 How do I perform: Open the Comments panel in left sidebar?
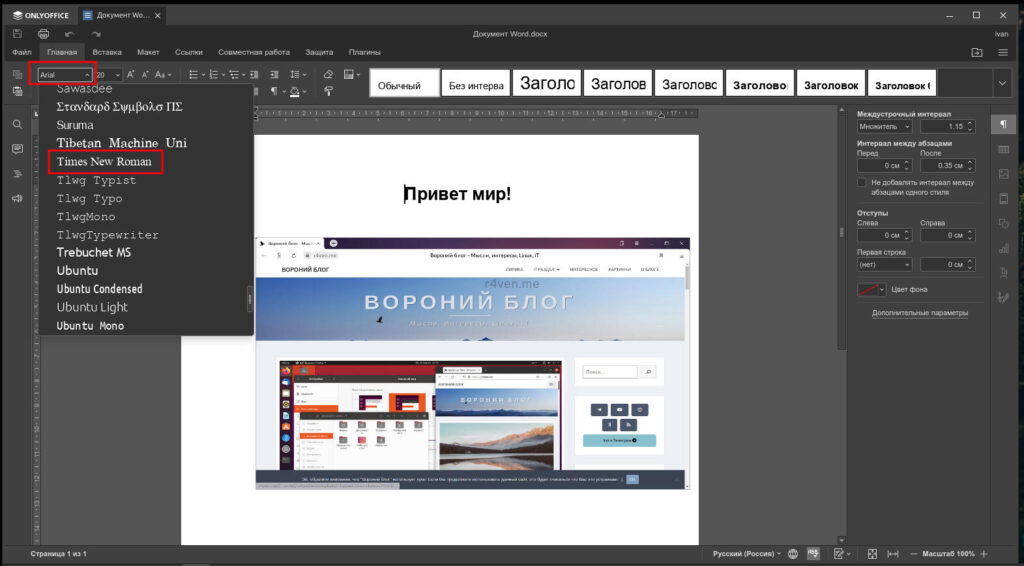(x=17, y=149)
